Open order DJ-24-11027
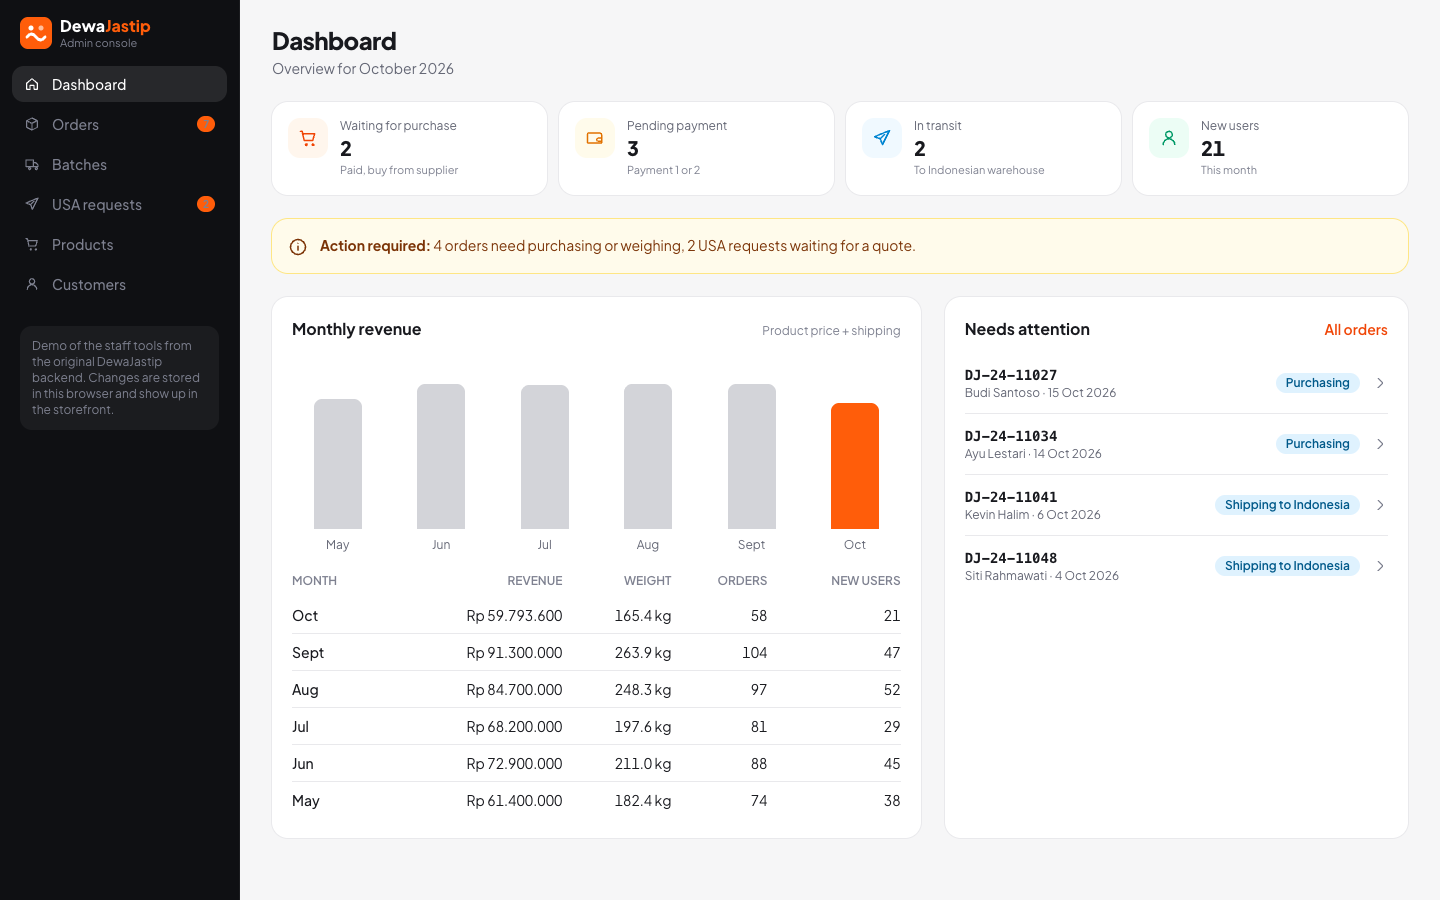 [x=1176, y=383]
